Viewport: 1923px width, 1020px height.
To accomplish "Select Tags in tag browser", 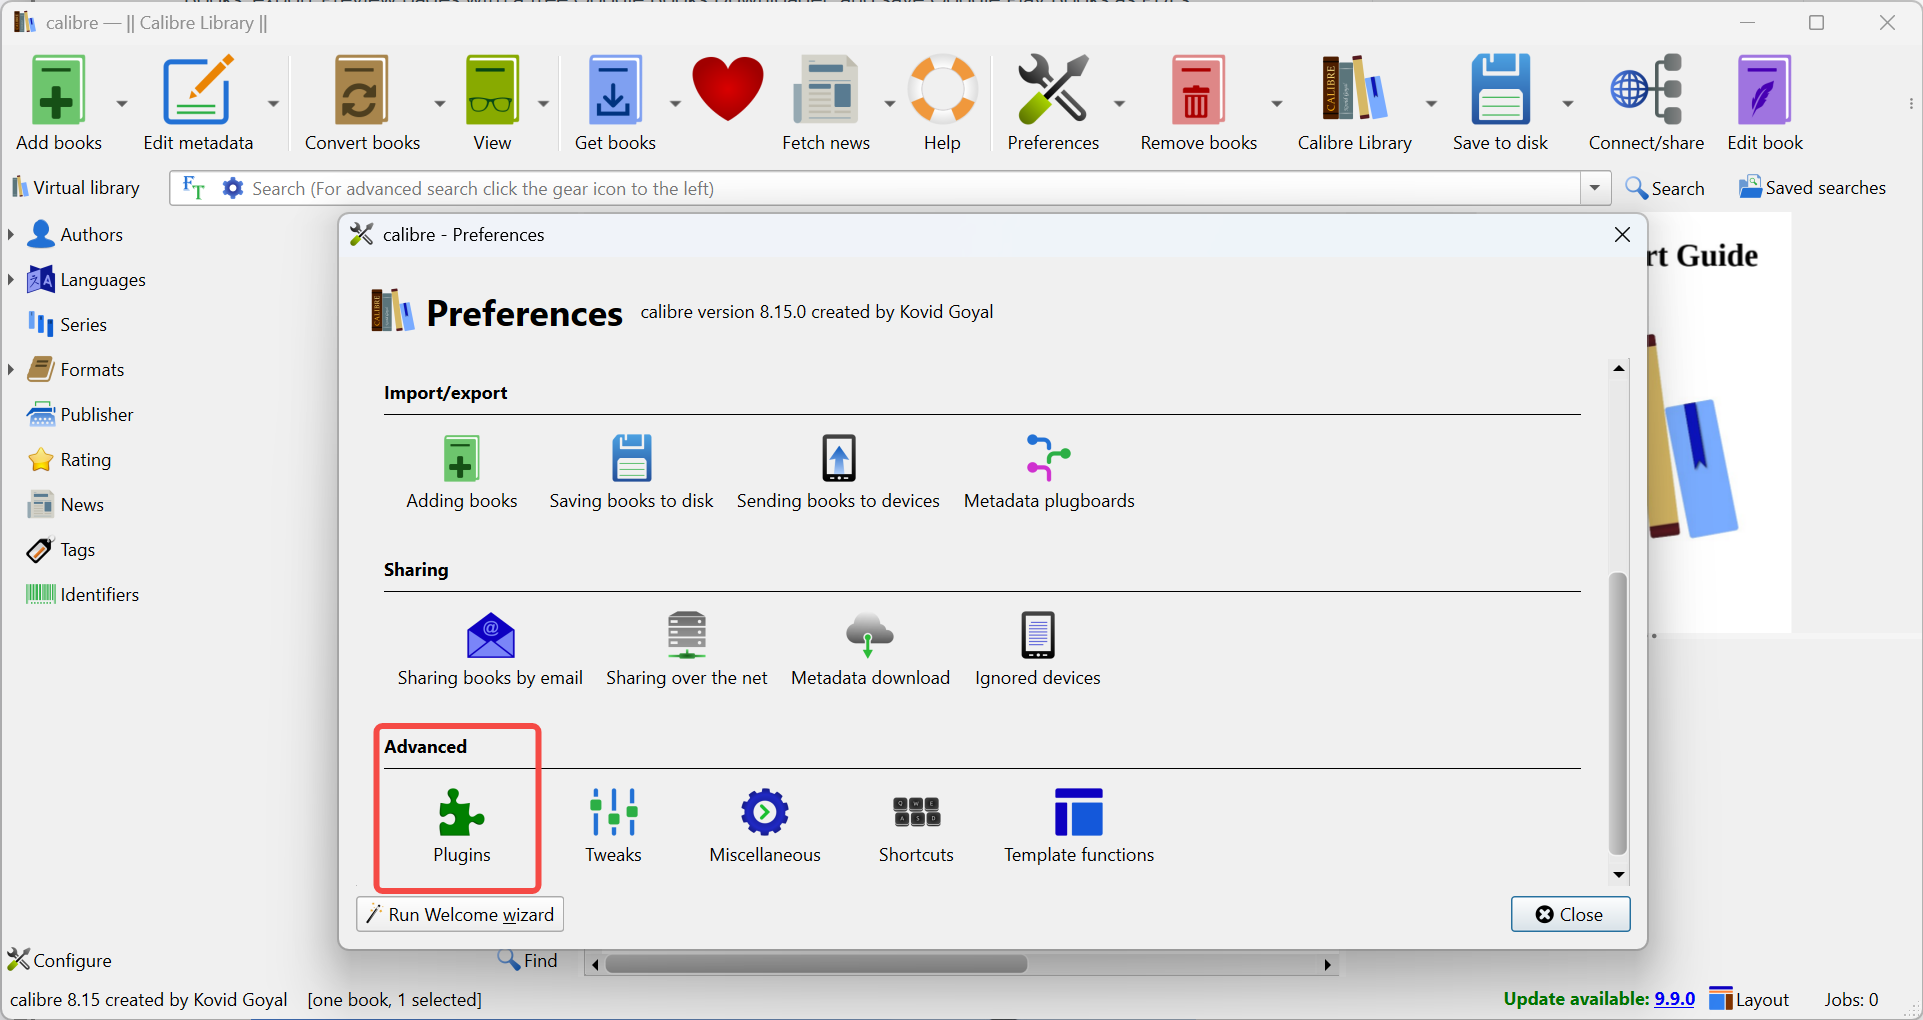I will coord(61,549).
